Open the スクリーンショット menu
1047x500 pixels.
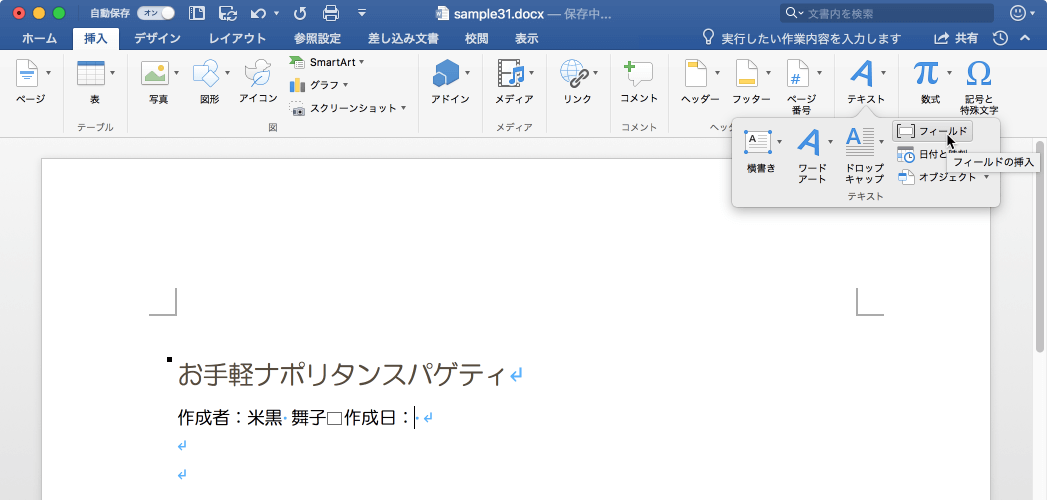click(x=348, y=108)
